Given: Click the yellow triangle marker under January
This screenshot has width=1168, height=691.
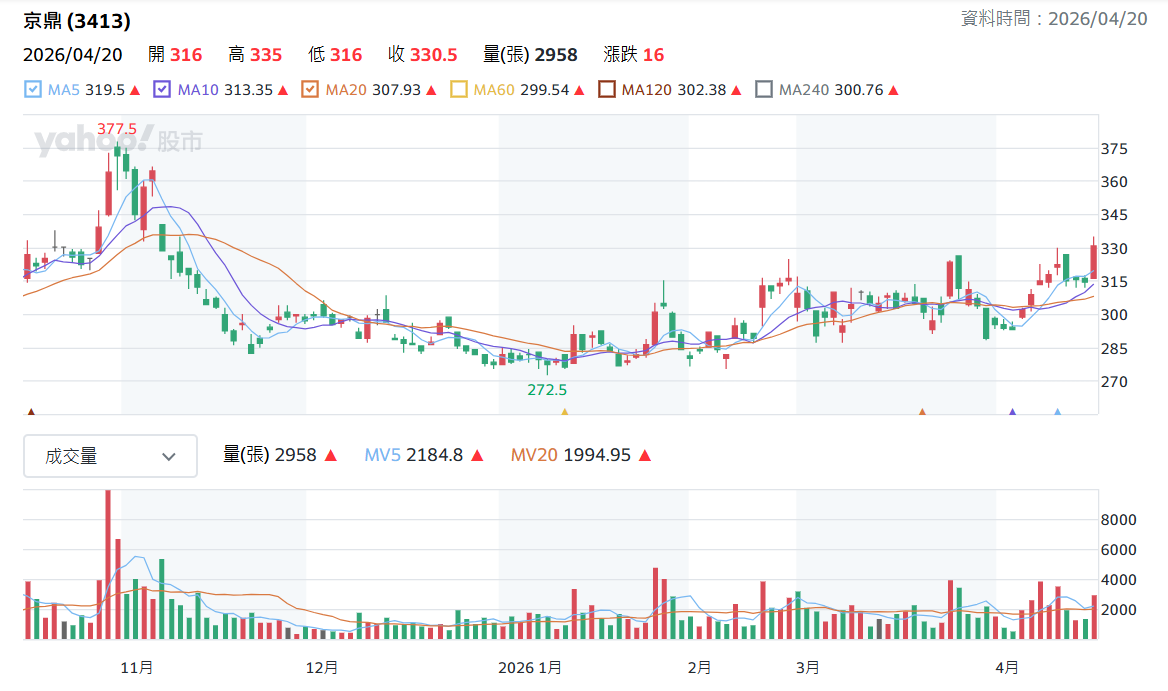Looking at the screenshot, I should click(x=564, y=411).
